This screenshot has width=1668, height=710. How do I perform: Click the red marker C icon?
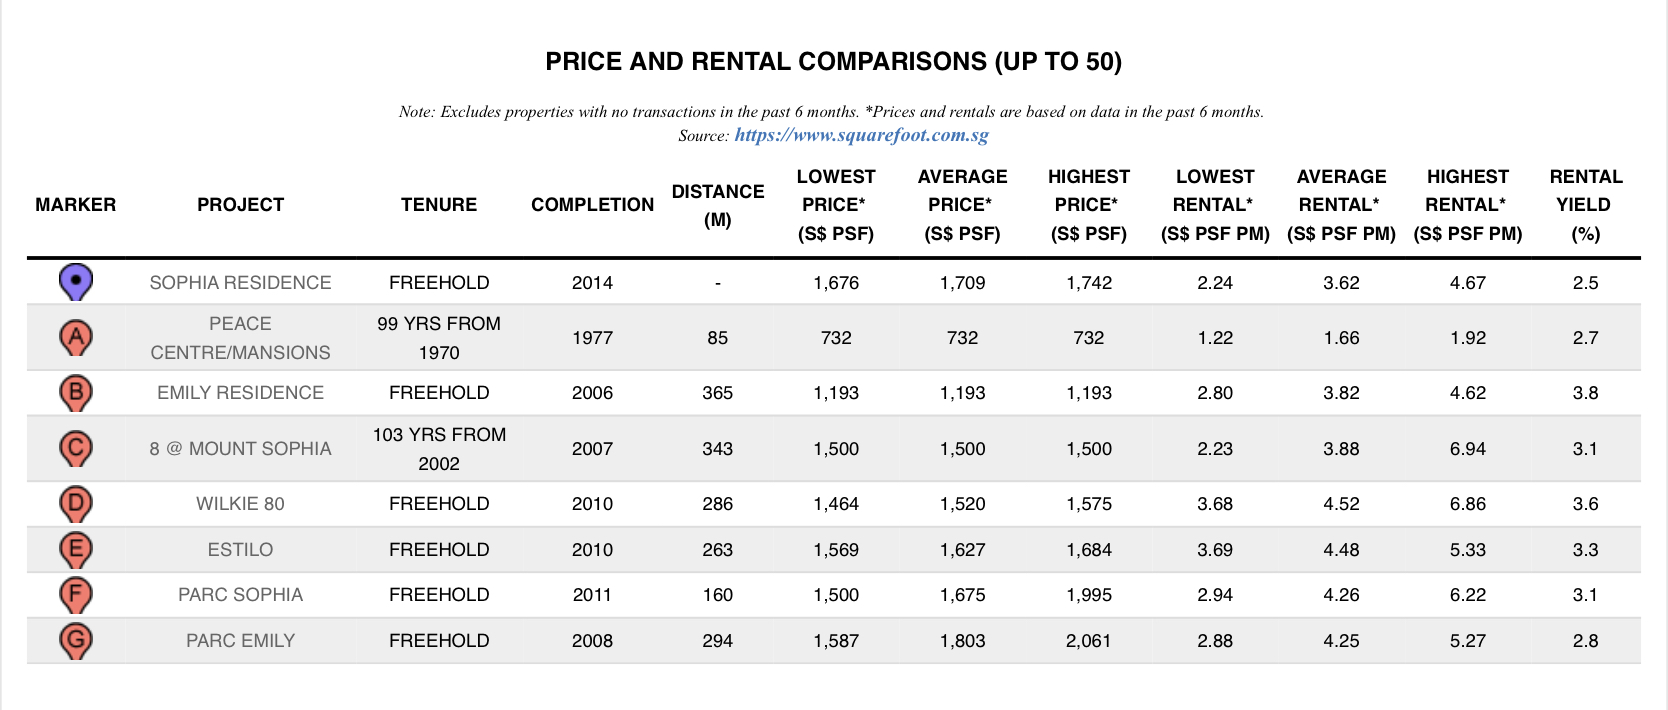(76, 447)
